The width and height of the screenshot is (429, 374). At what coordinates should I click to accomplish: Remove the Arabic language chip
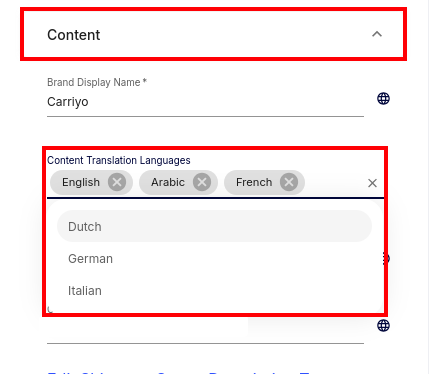coord(202,182)
